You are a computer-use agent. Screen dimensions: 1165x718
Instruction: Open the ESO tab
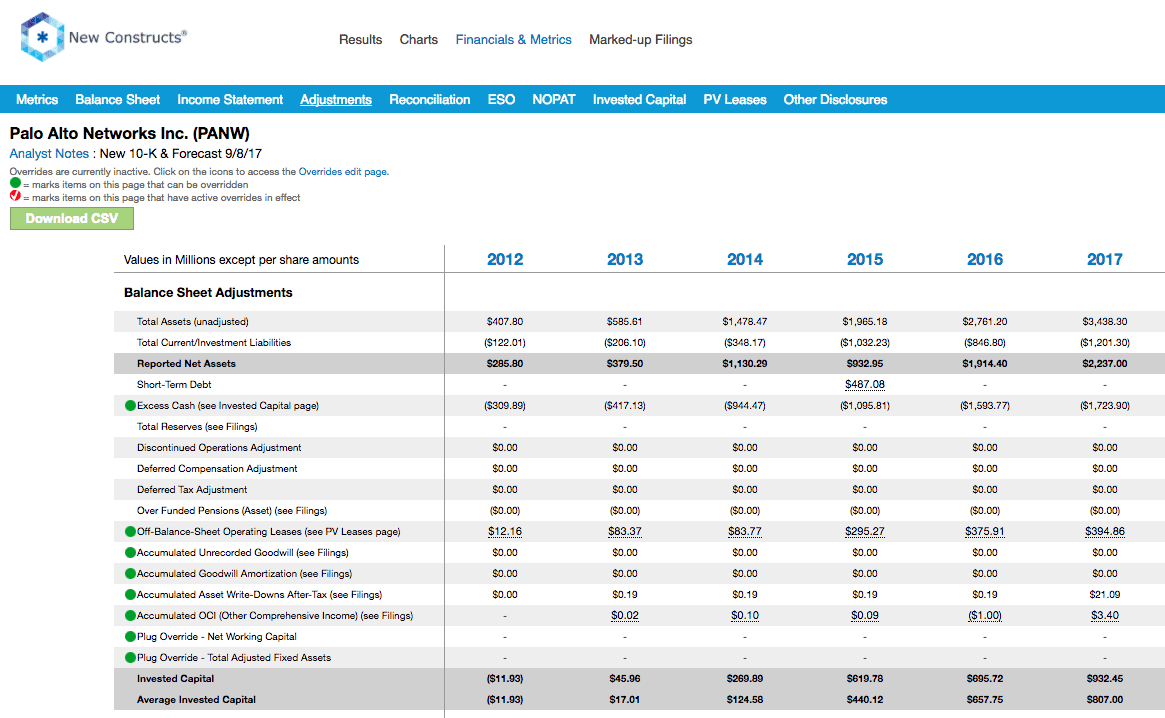[502, 100]
